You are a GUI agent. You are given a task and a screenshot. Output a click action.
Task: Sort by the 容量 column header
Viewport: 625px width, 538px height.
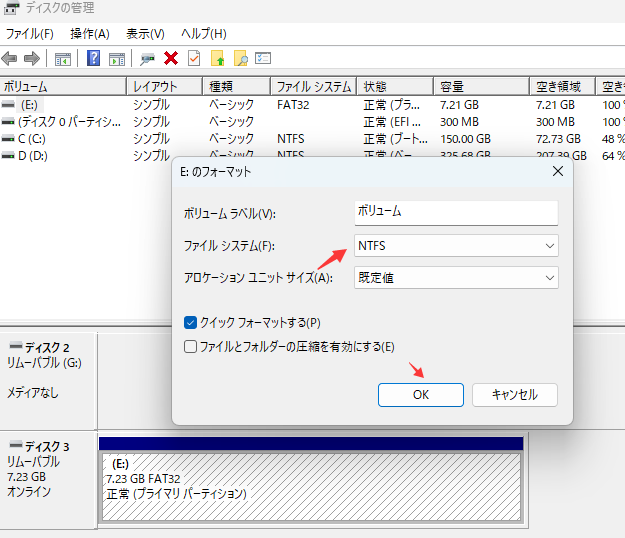tap(482, 86)
